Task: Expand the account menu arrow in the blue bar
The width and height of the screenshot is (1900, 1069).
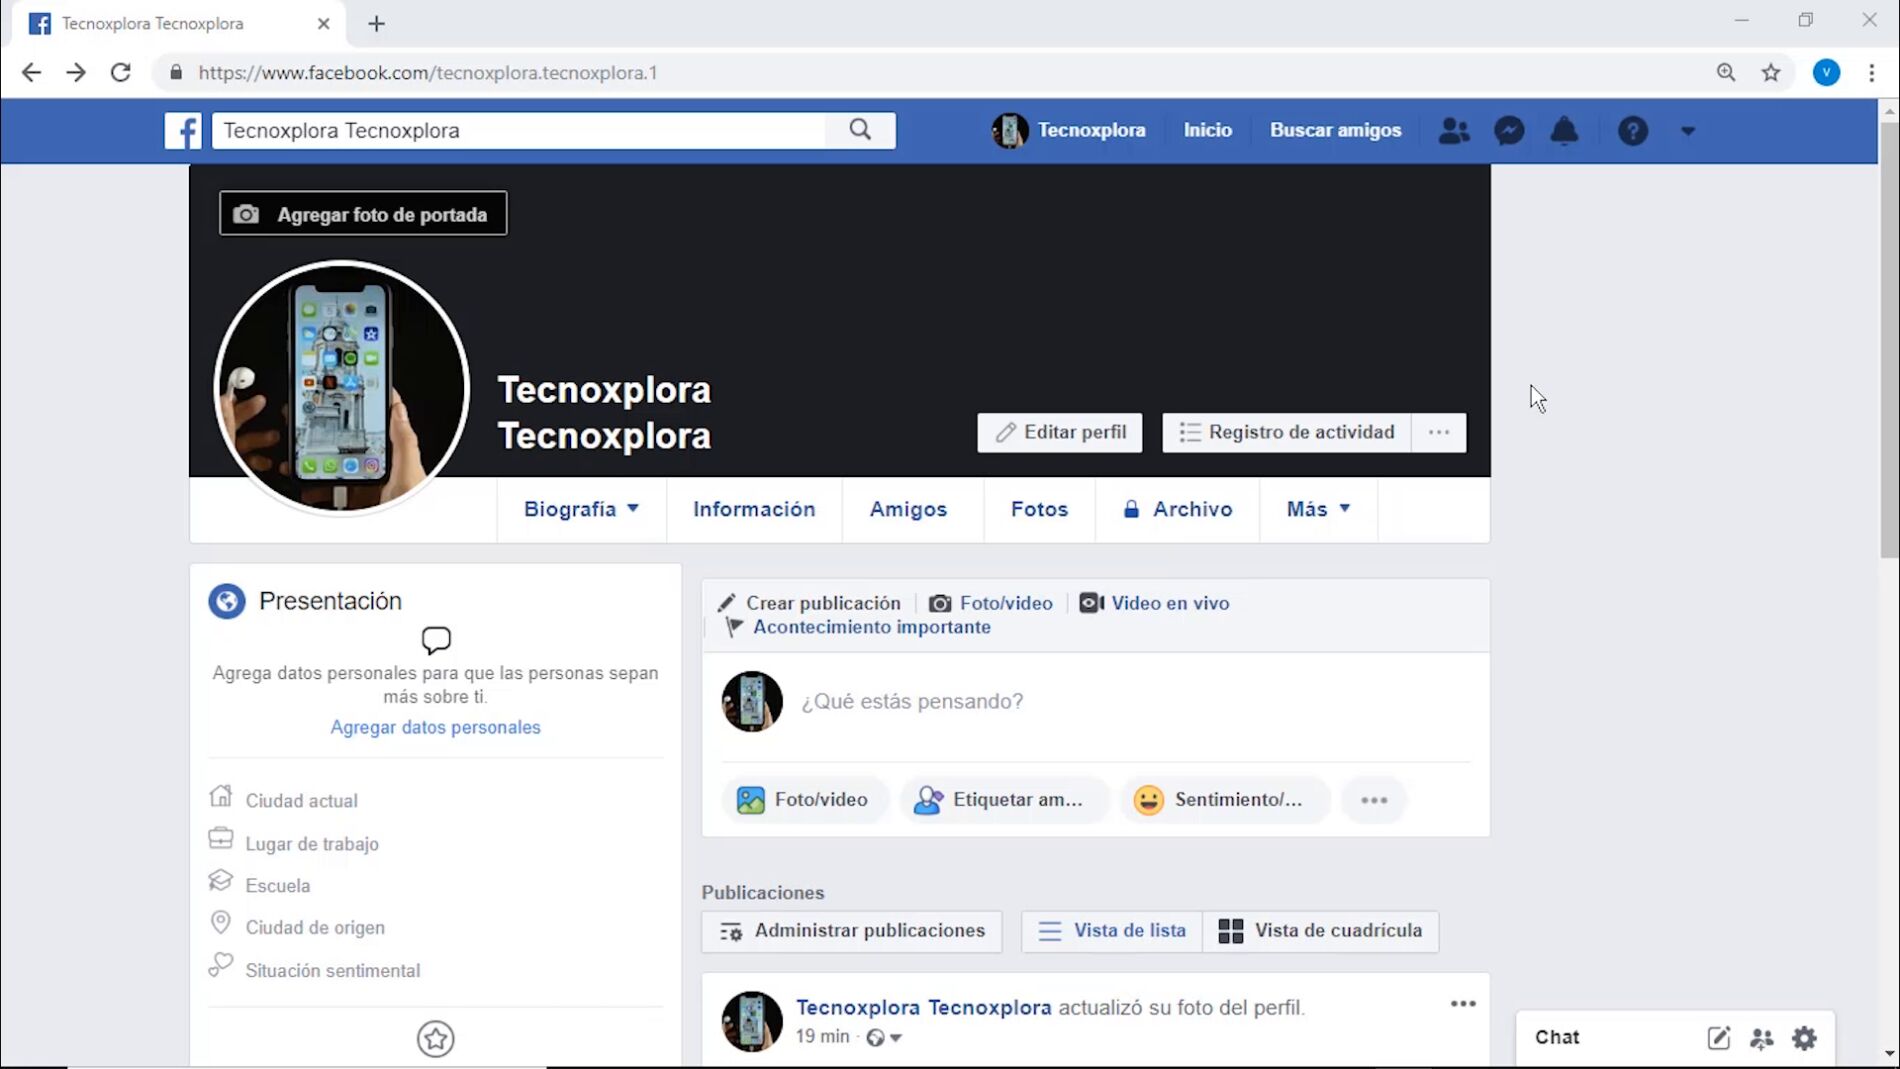Action: point(1688,131)
